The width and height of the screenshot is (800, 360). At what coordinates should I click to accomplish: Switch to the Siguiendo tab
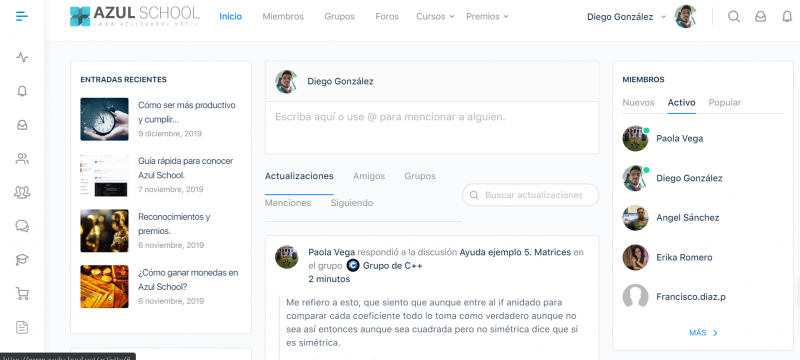(352, 203)
